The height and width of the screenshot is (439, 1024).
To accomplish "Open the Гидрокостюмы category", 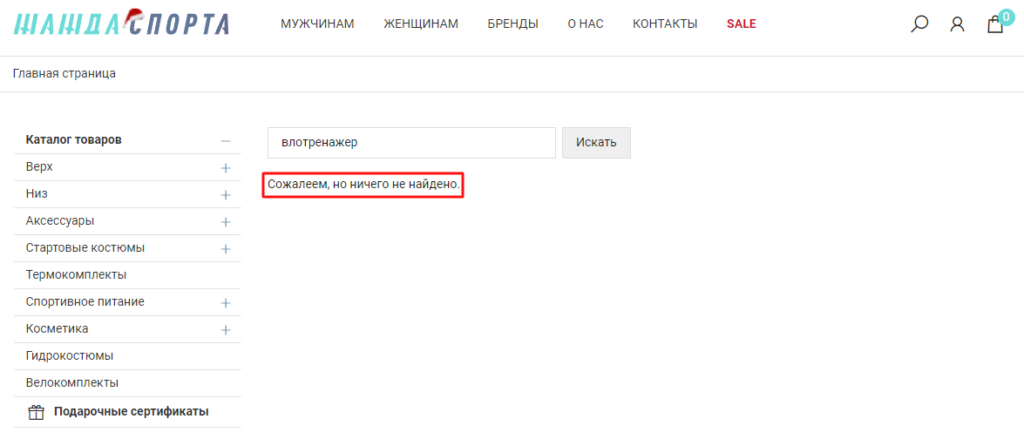I will (x=70, y=356).
